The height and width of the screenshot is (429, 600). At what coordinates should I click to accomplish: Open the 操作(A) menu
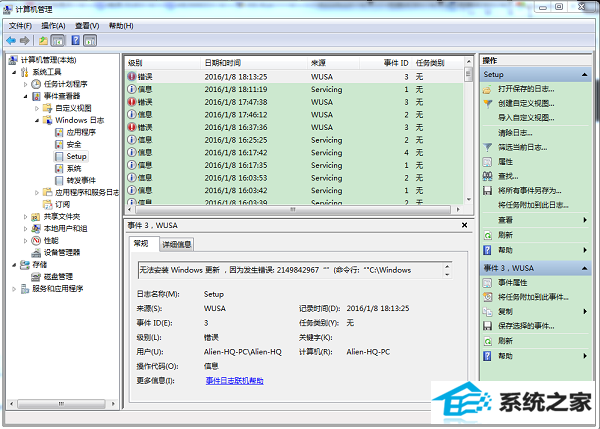pyautogui.click(x=53, y=26)
